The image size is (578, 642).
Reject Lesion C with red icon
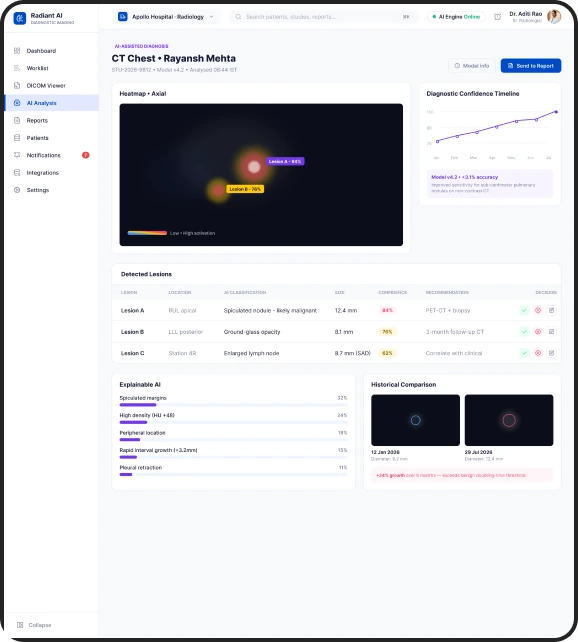538,353
